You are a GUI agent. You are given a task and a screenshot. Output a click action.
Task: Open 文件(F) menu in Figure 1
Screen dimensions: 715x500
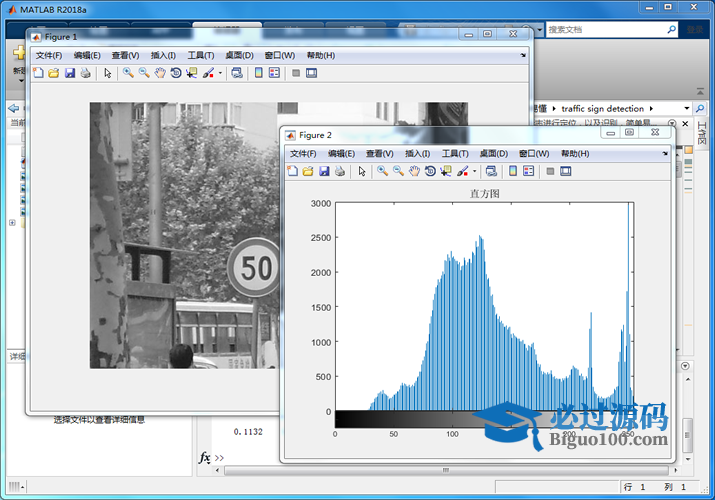click(x=49, y=56)
